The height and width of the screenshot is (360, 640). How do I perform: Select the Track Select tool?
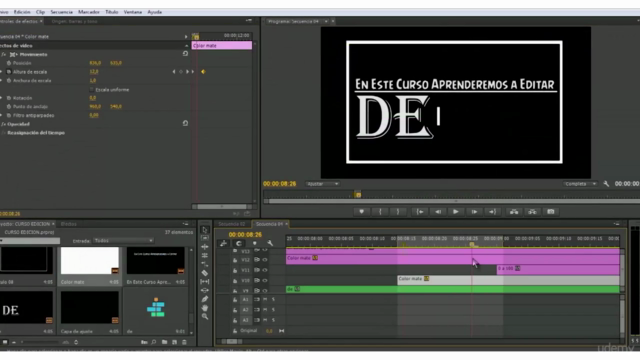click(205, 238)
